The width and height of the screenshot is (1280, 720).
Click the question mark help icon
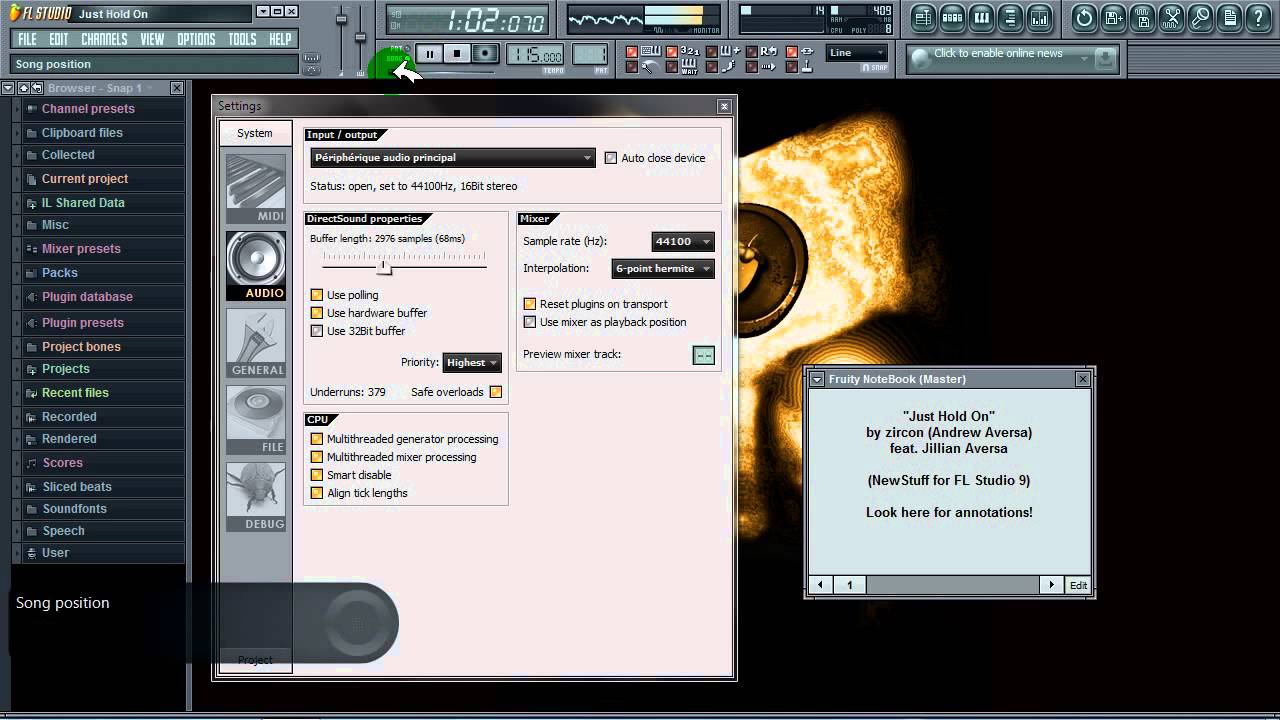point(1258,18)
